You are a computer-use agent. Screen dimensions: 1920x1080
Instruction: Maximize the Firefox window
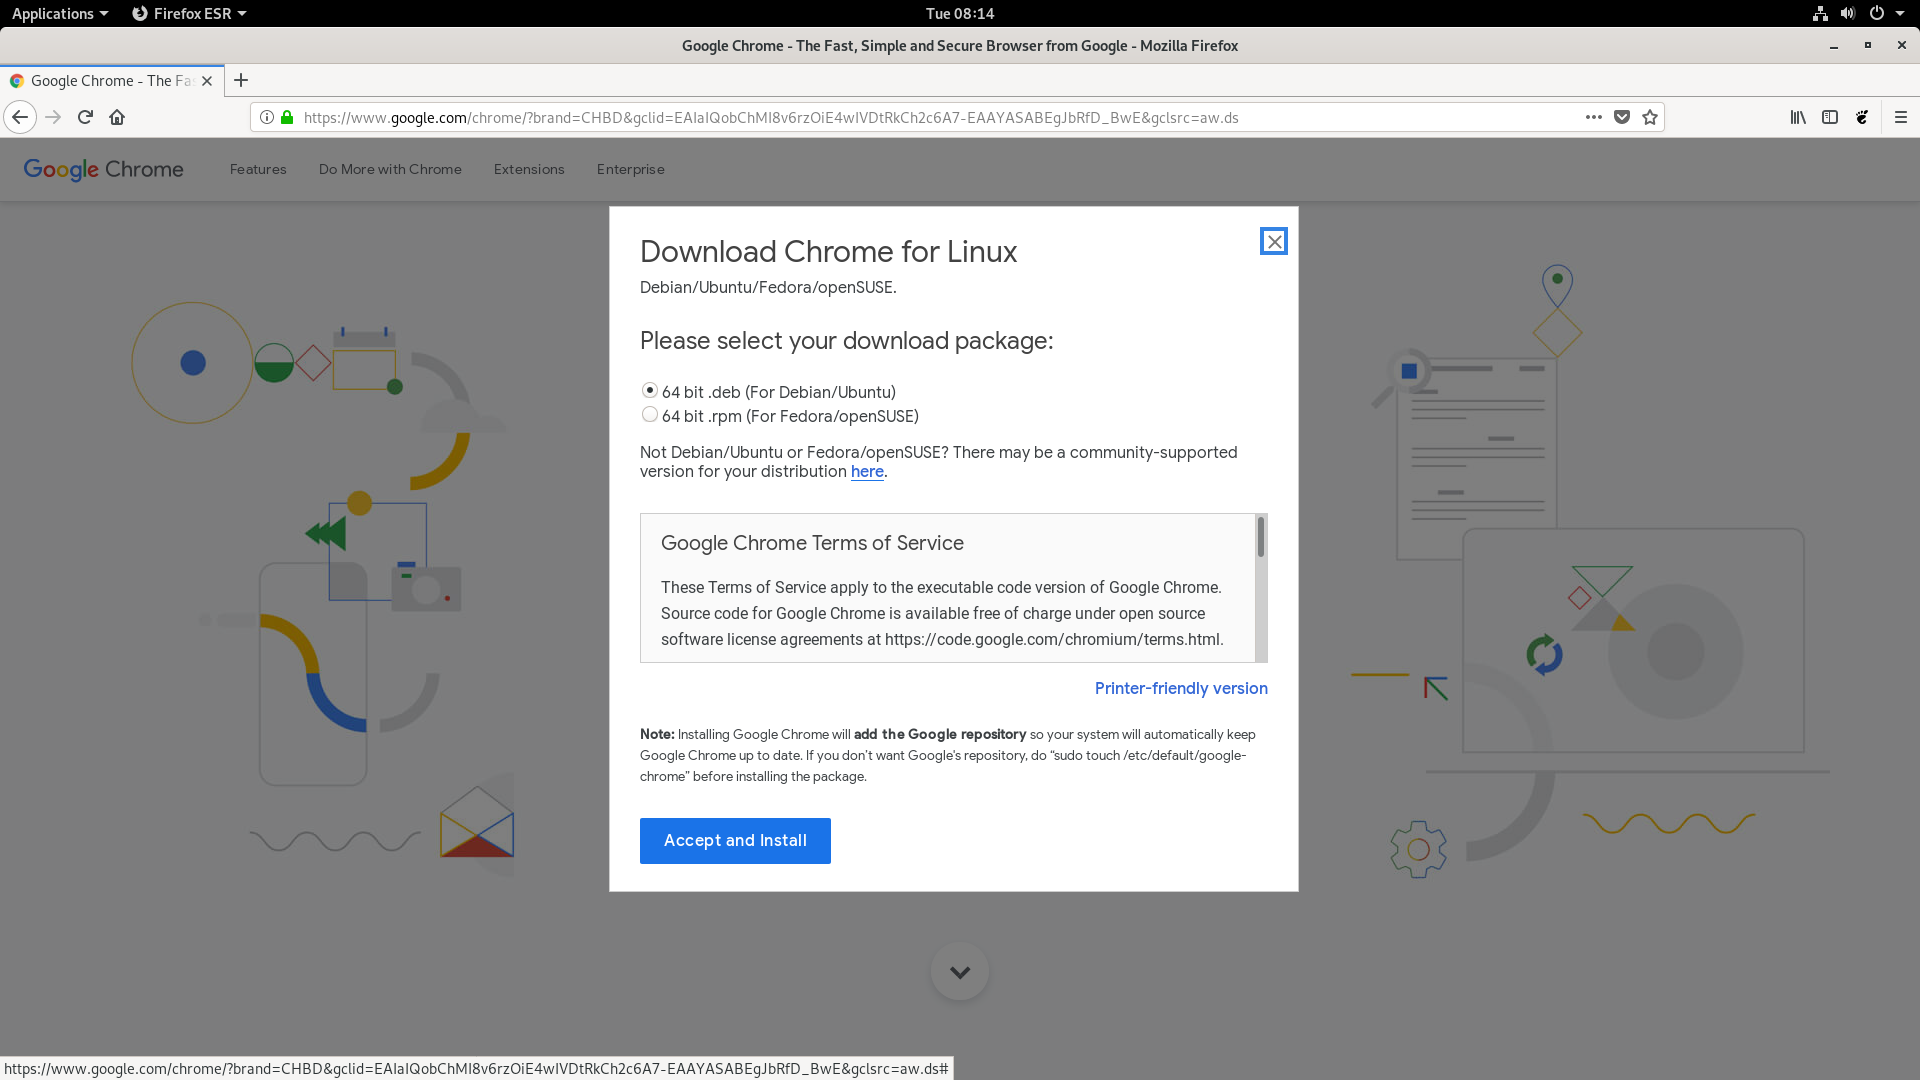pos(1867,46)
